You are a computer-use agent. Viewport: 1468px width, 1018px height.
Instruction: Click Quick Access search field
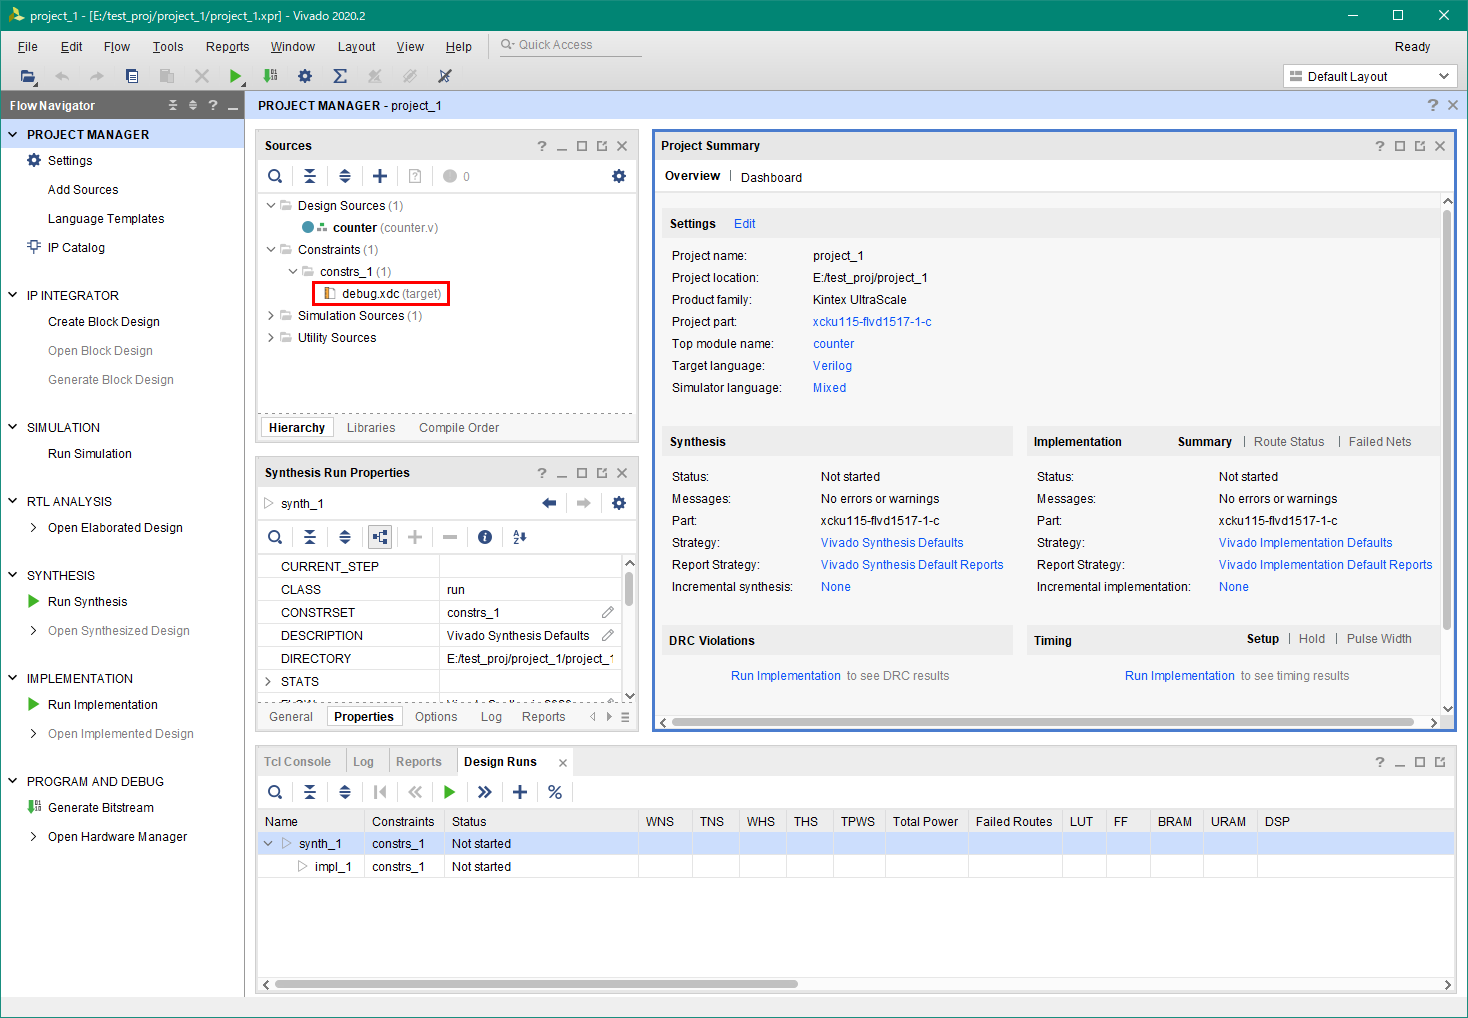tap(570, 45)
